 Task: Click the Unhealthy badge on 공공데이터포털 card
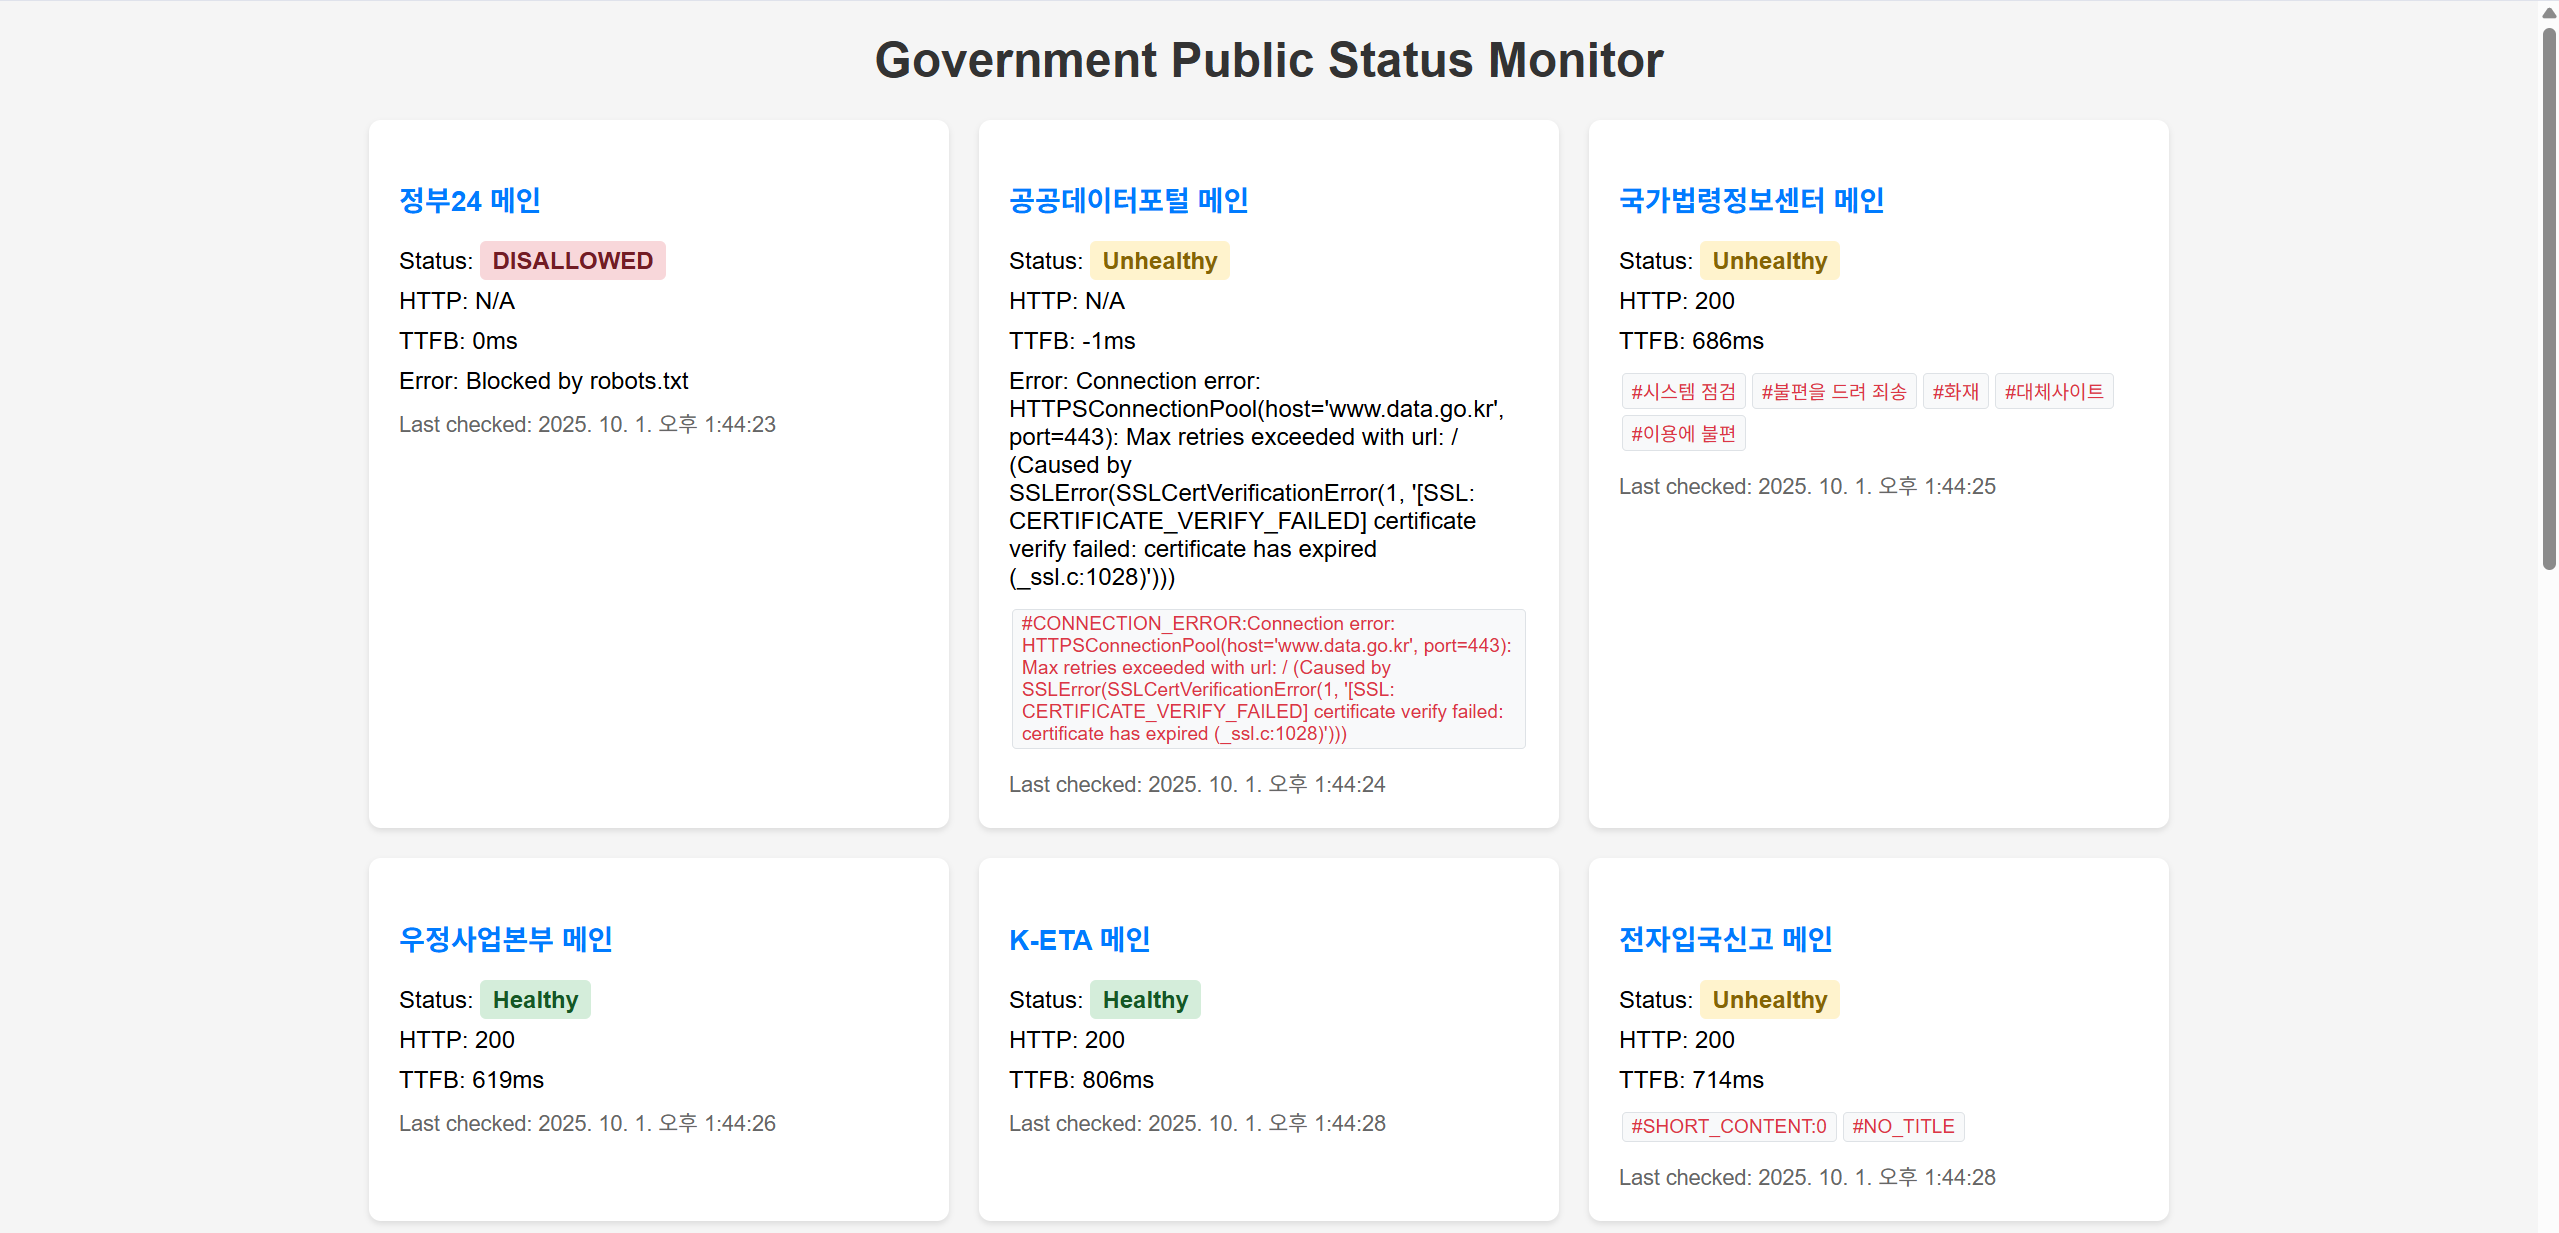(1159, 261)
